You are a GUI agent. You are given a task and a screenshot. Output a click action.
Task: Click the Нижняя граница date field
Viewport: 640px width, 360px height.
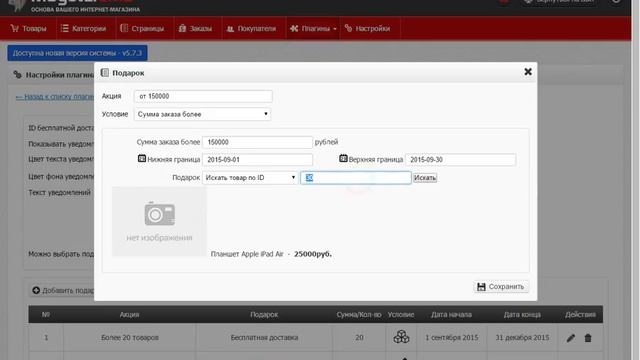click(257, 160)
